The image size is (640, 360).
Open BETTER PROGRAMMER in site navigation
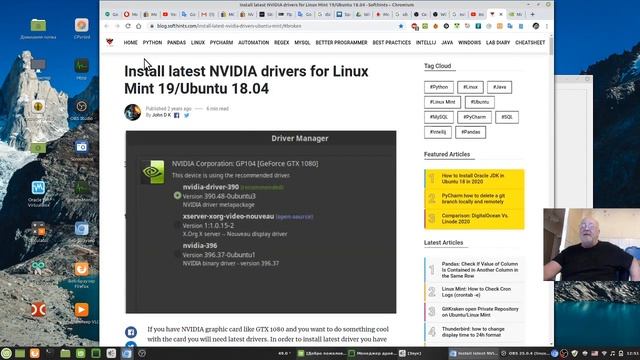click(341, 42)
